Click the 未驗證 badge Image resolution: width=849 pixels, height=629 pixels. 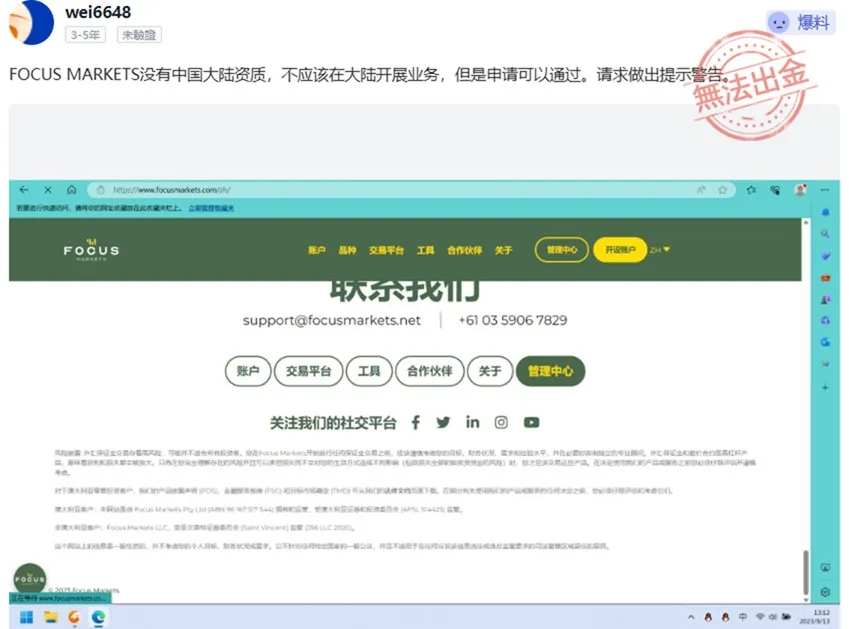(139, 35)
